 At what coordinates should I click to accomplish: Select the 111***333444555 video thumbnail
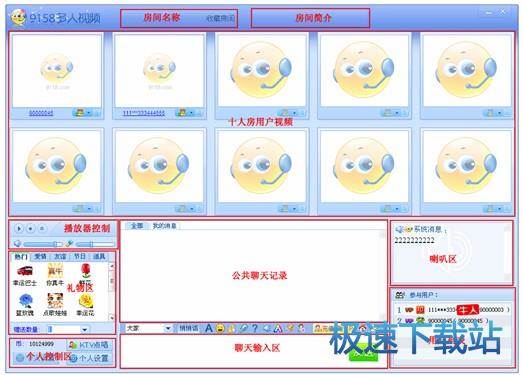click(x=159, y=71)
